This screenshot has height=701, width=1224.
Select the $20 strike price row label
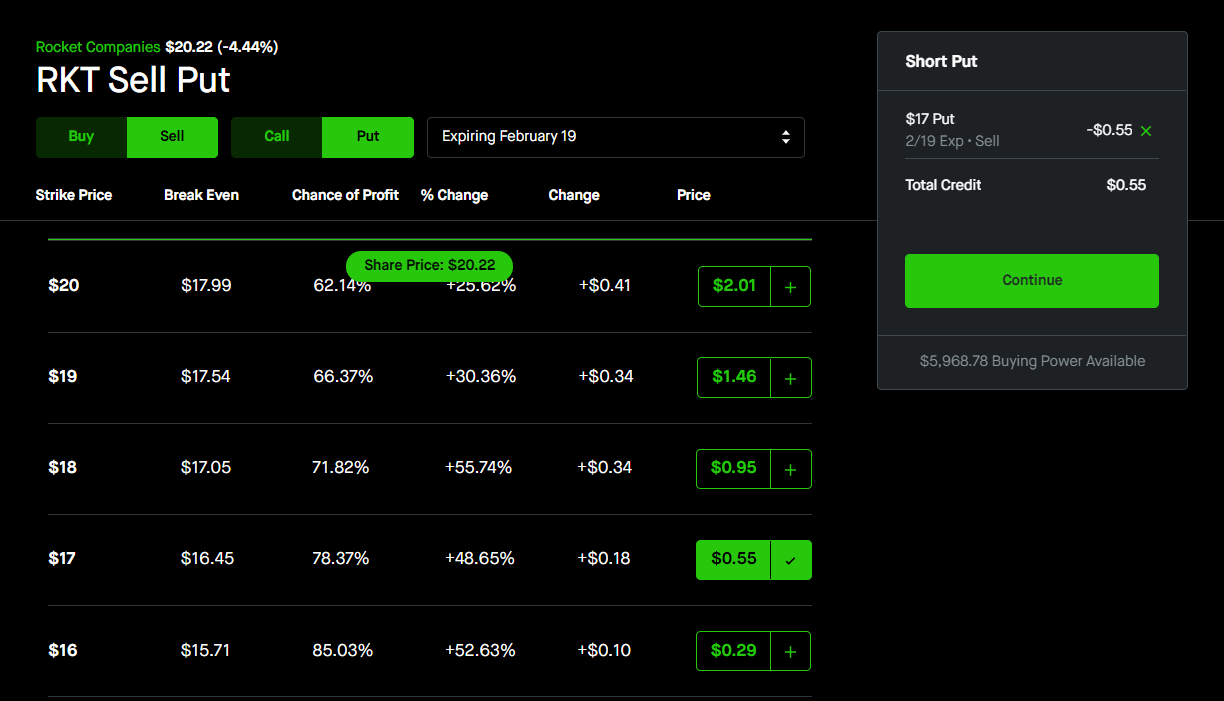click(x=64, y=286)
